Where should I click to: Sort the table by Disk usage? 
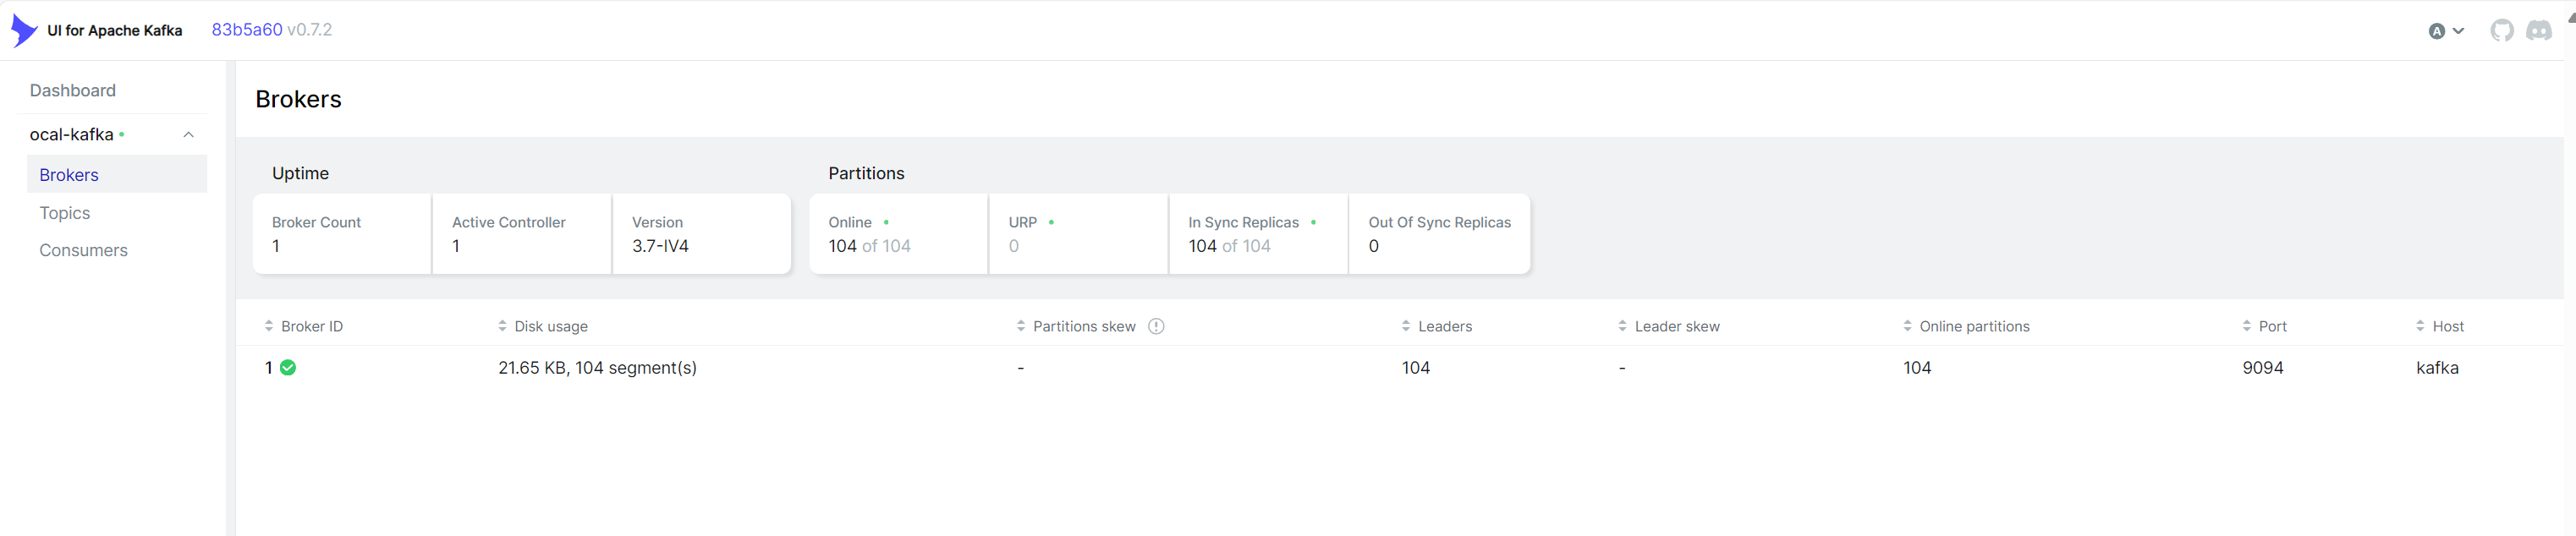(x=550, y=326)
